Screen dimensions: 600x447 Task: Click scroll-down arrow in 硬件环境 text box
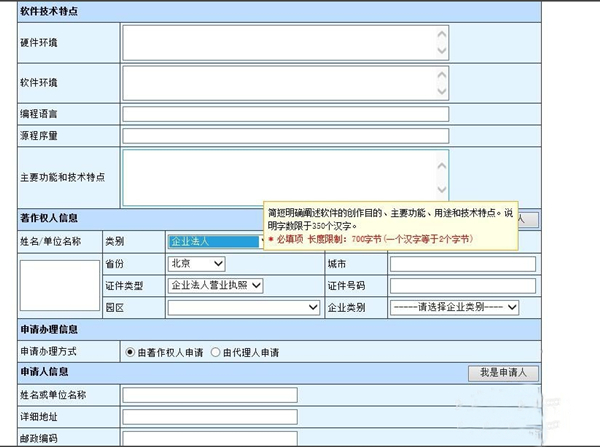[x=442, y=52]
